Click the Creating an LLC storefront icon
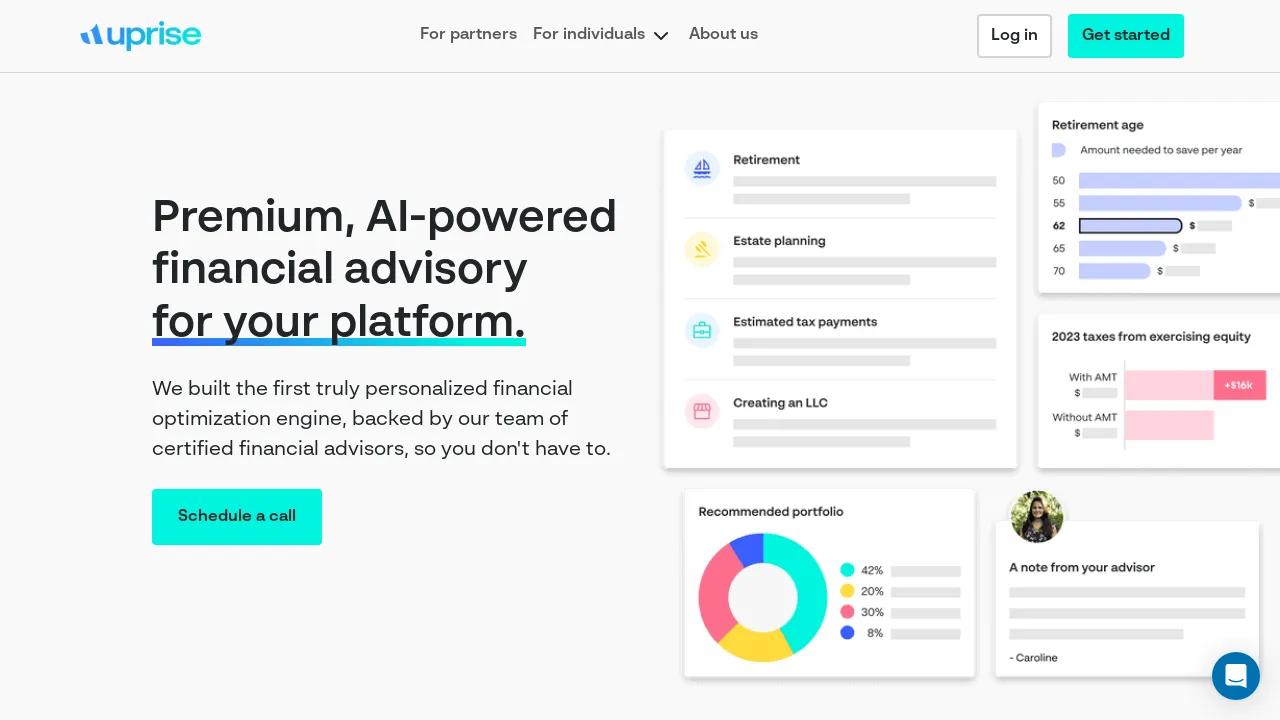Screen dimensions: 1280x720 (702, 411)
